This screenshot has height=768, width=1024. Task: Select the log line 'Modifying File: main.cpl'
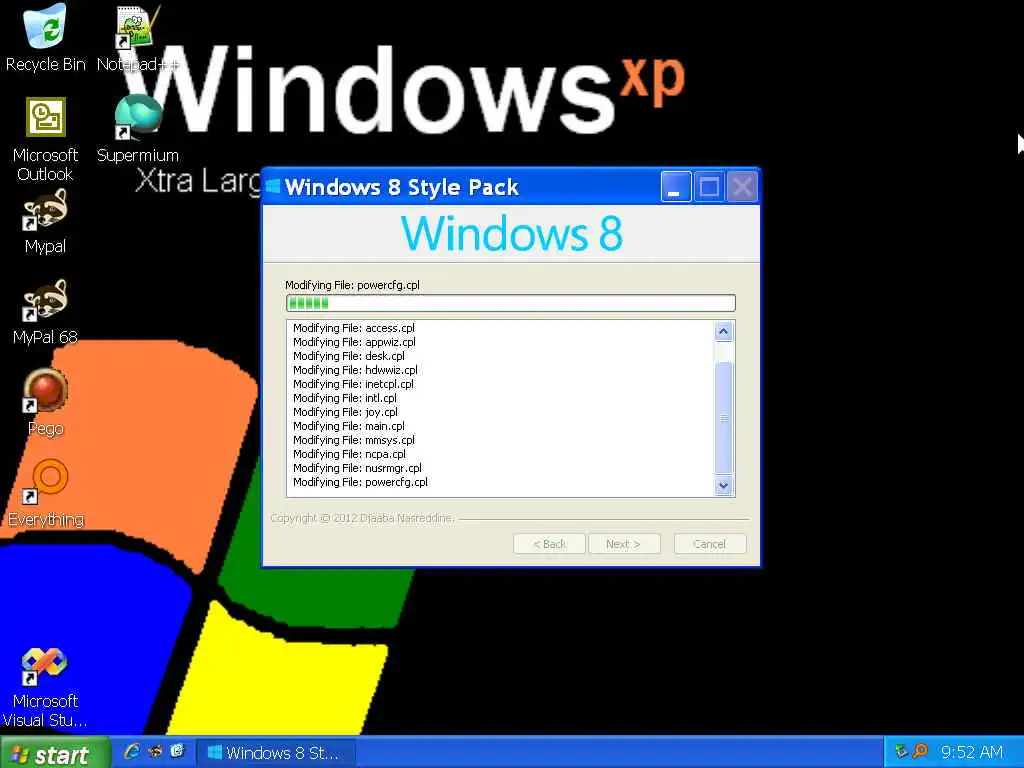349,426
